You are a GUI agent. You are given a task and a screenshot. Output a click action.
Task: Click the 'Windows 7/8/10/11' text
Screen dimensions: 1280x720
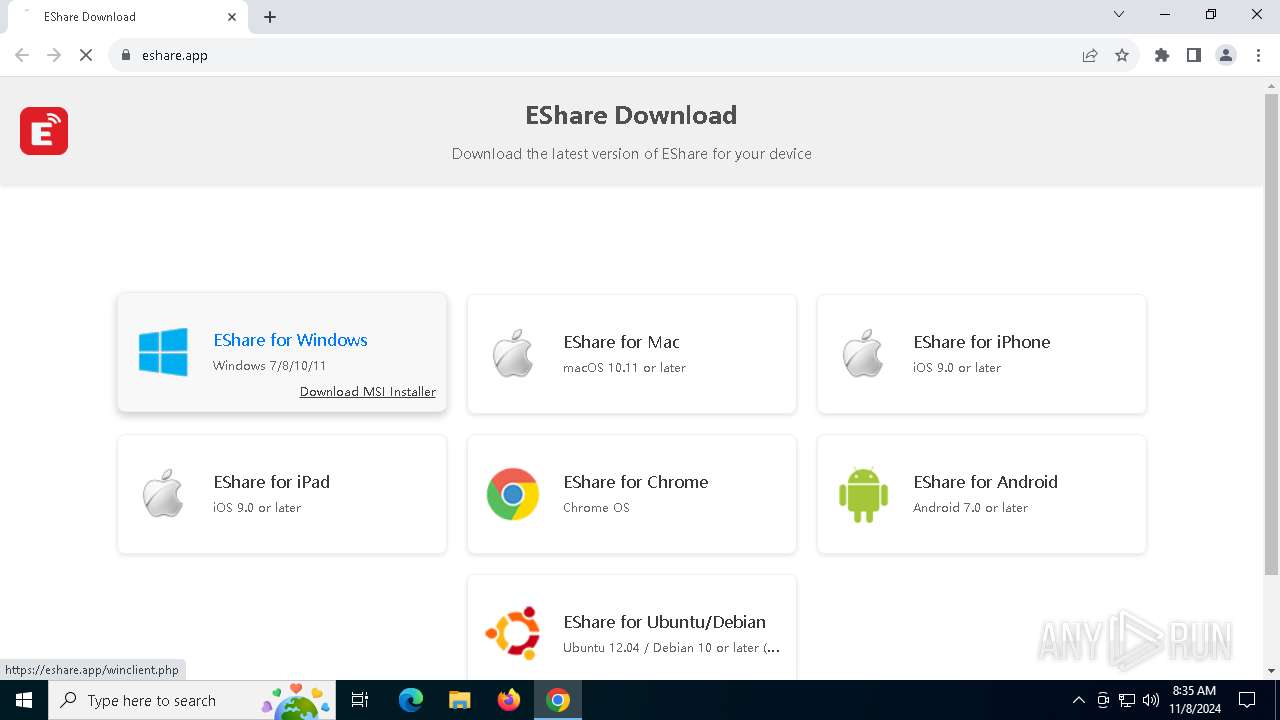pos(270,366)
